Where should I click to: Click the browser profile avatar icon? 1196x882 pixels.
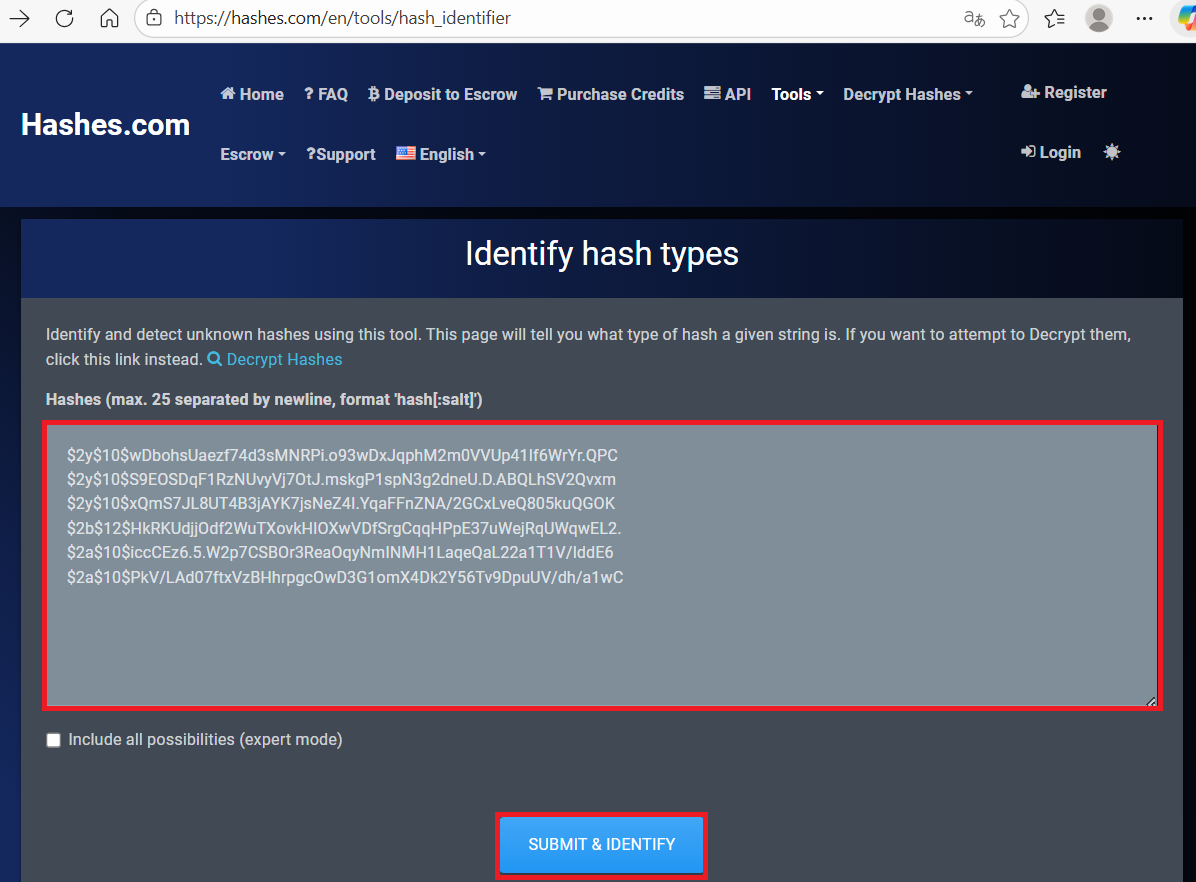[x=1099, y=18]
